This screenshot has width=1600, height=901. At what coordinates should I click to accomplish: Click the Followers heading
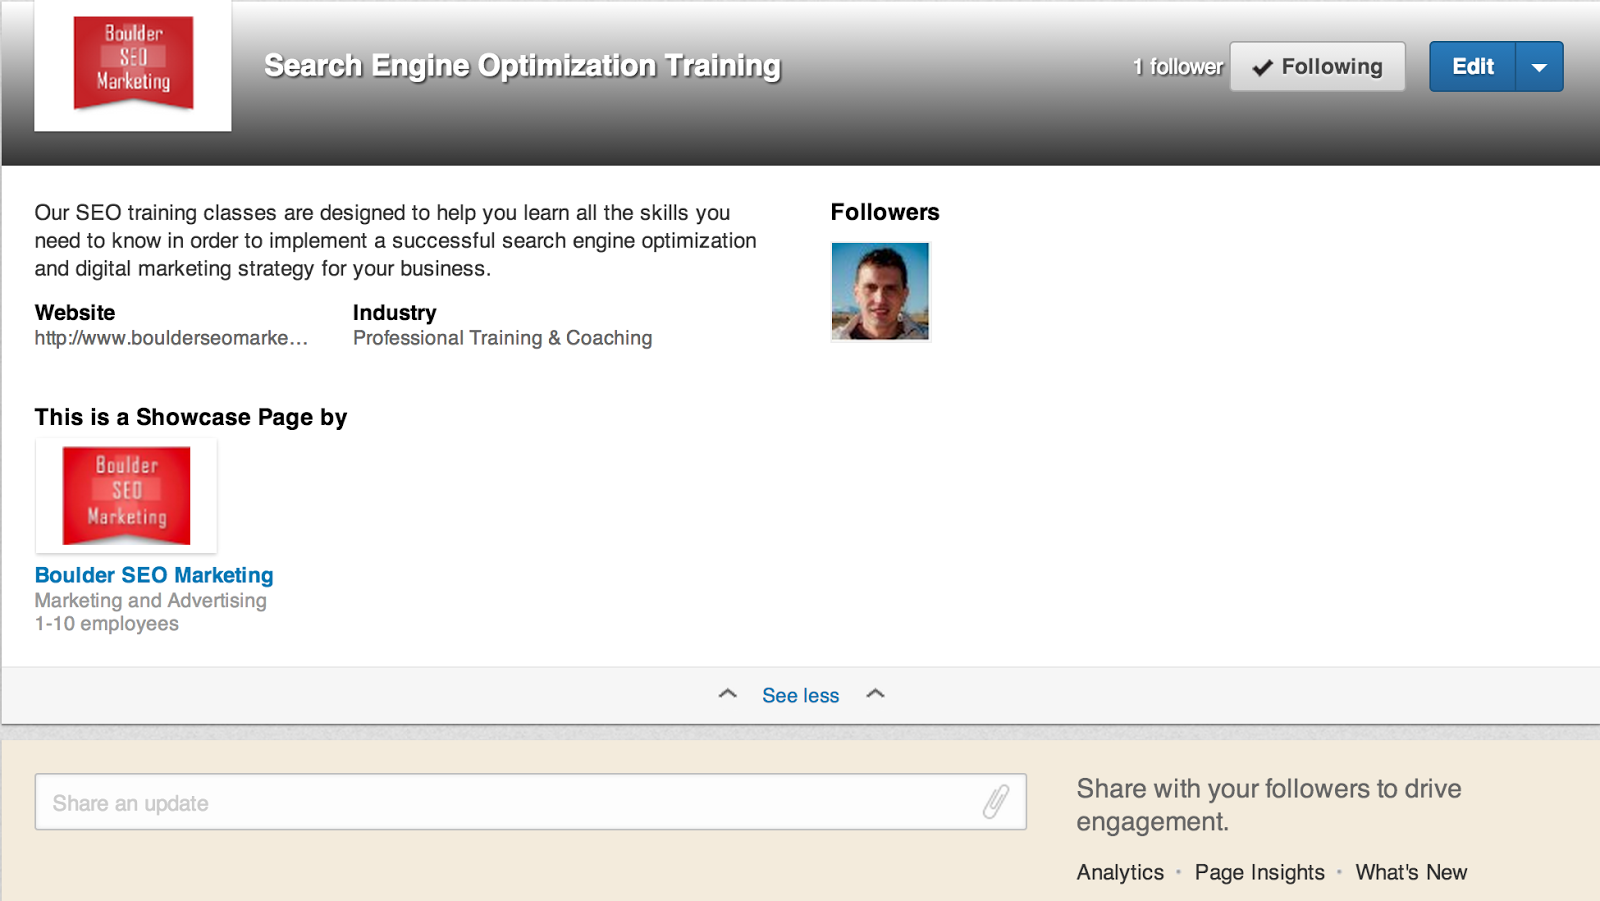(x=885, y=212)
